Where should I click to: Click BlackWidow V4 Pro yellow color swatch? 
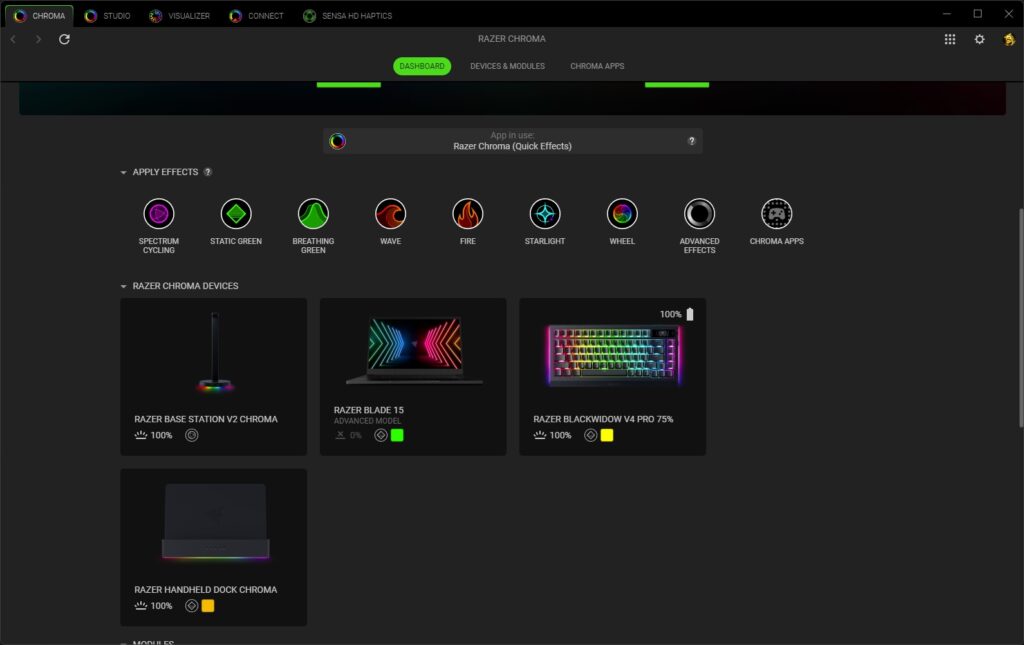[x=607, y=435]
